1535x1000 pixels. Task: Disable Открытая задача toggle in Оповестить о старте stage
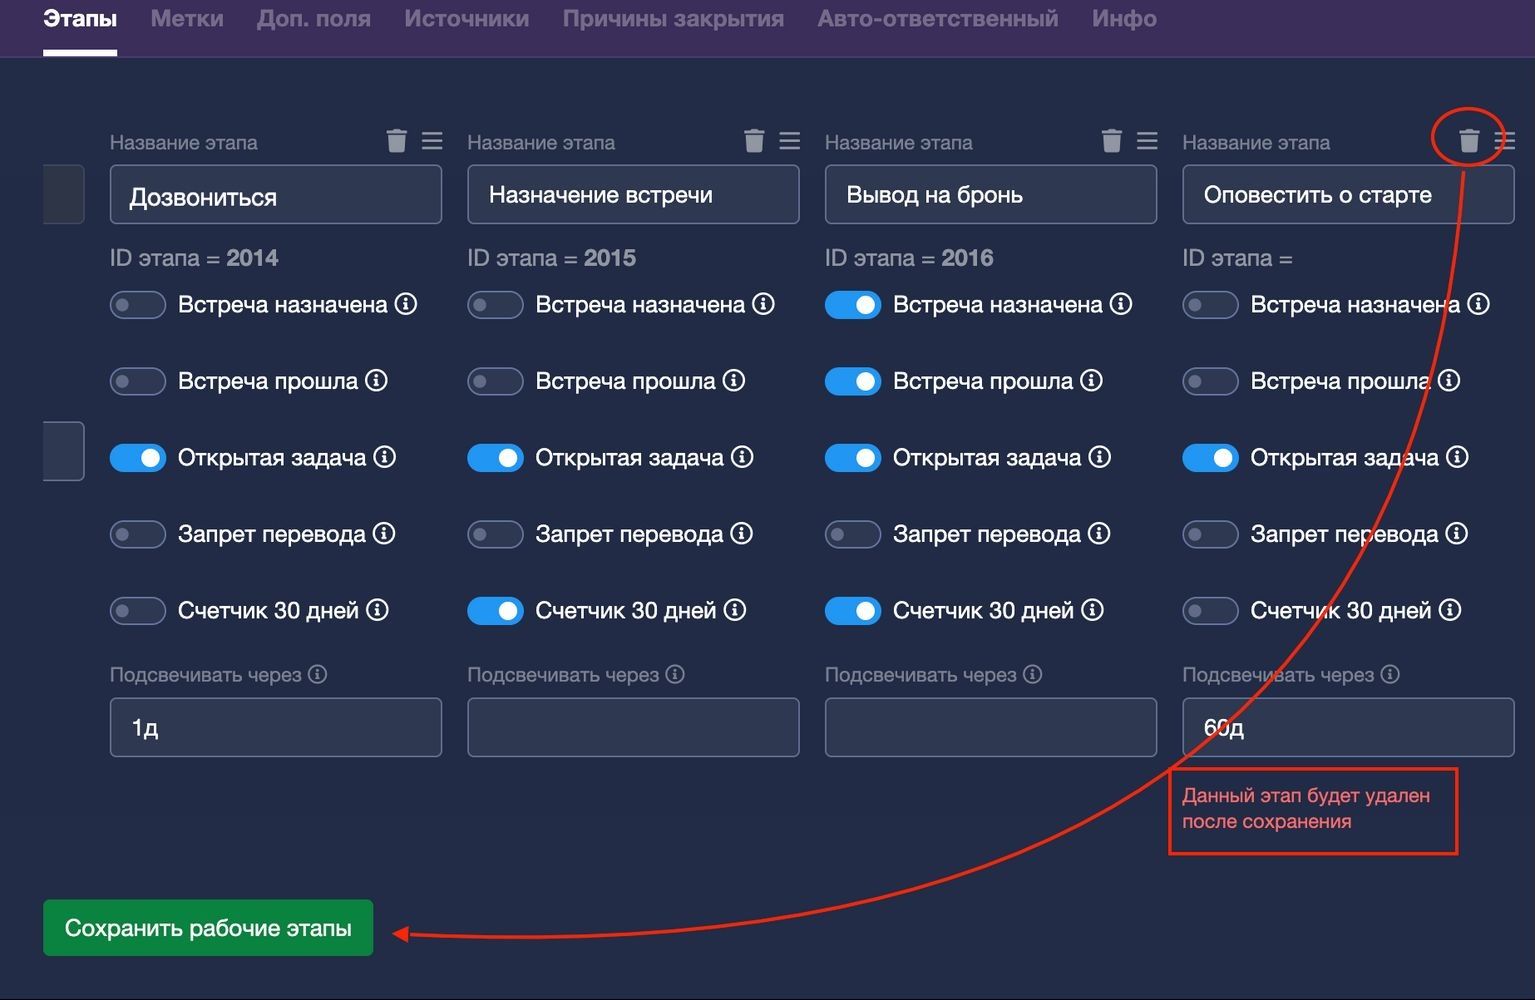[x=1210, y=458]
